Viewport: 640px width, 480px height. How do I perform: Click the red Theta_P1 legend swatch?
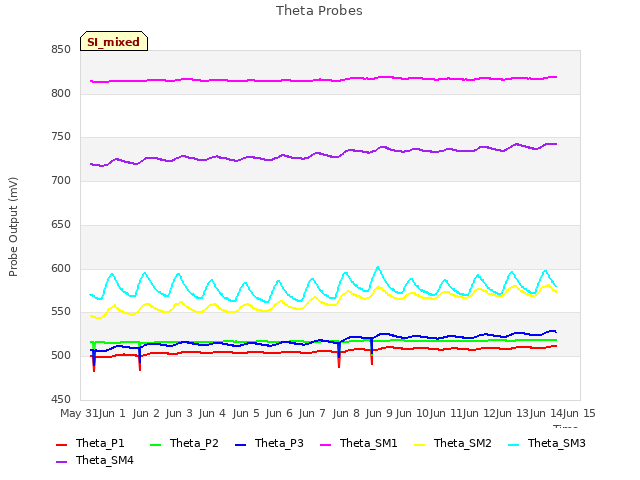[x=61, y=444]
